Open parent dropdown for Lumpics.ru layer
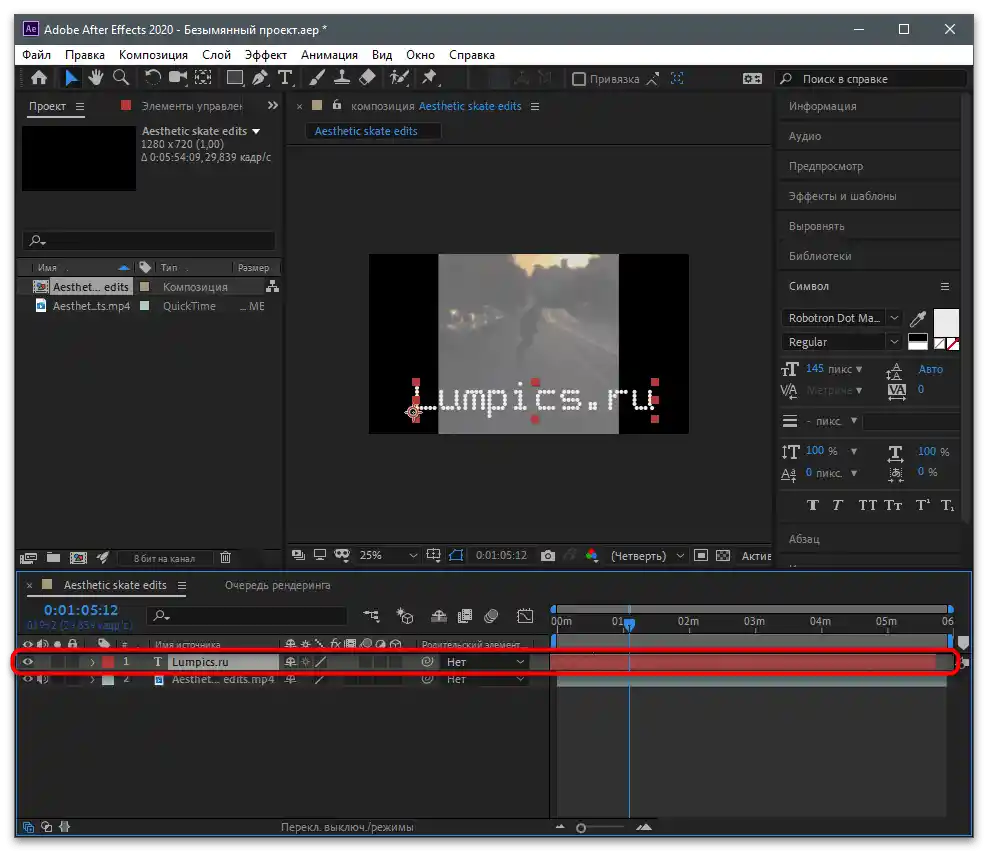This screenshot has width=988, height=852. tap(485, 662)
